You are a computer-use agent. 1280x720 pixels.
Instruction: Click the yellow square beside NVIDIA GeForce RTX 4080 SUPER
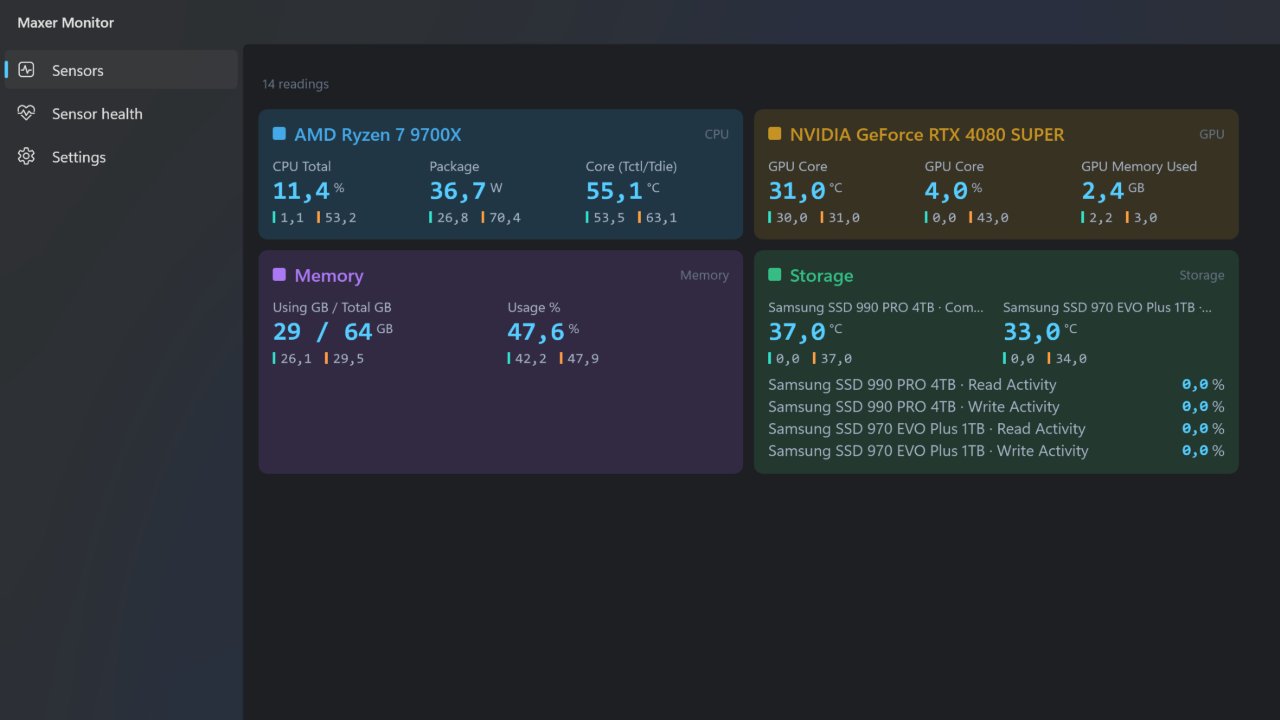pyautogui.click(x=775, y=134)
